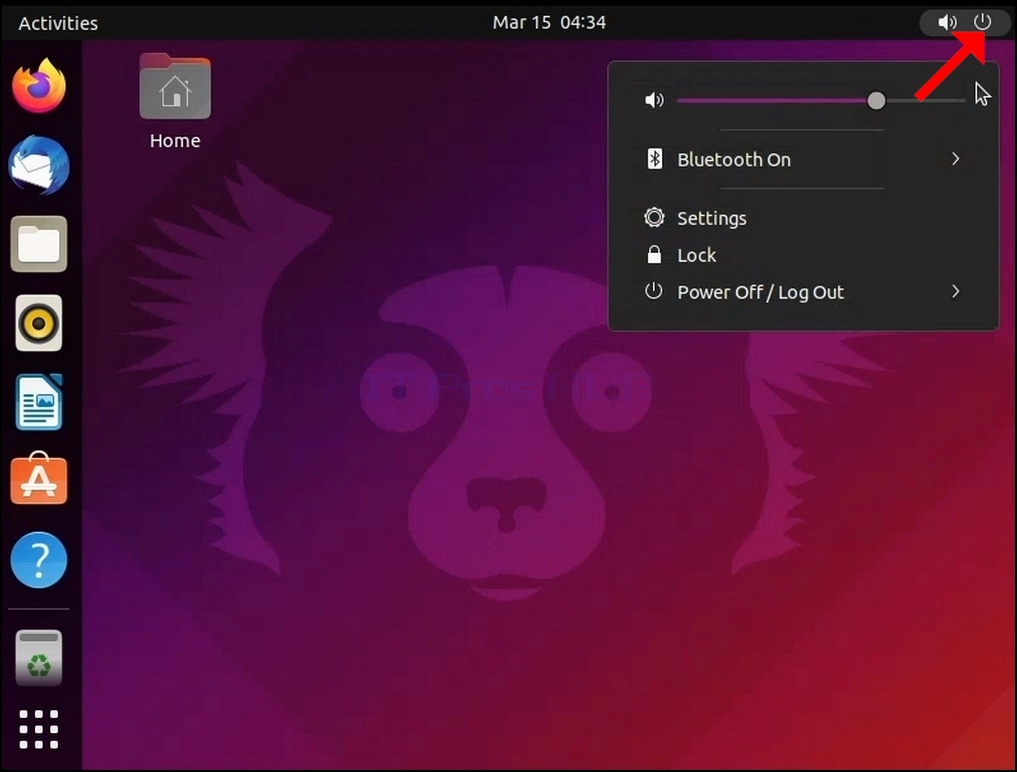Open the Help question mark icon

click(x=39, y=560)
